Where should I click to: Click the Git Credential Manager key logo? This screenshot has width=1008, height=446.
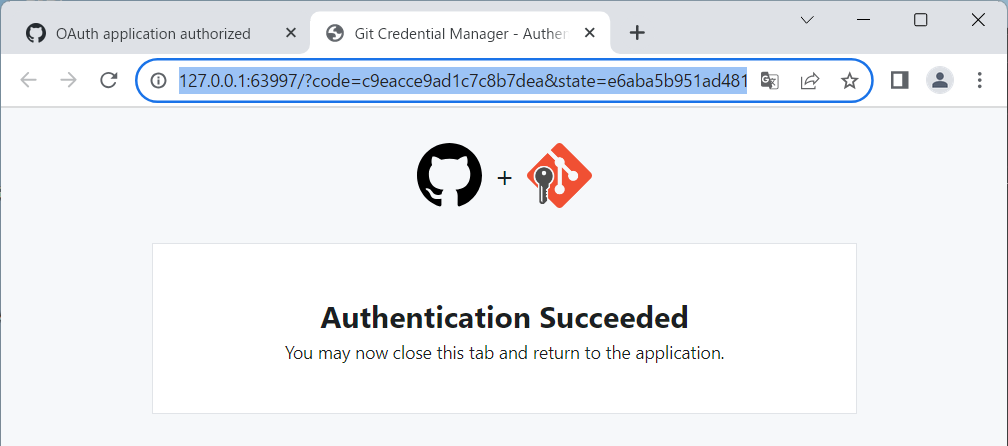coord(559,176)
